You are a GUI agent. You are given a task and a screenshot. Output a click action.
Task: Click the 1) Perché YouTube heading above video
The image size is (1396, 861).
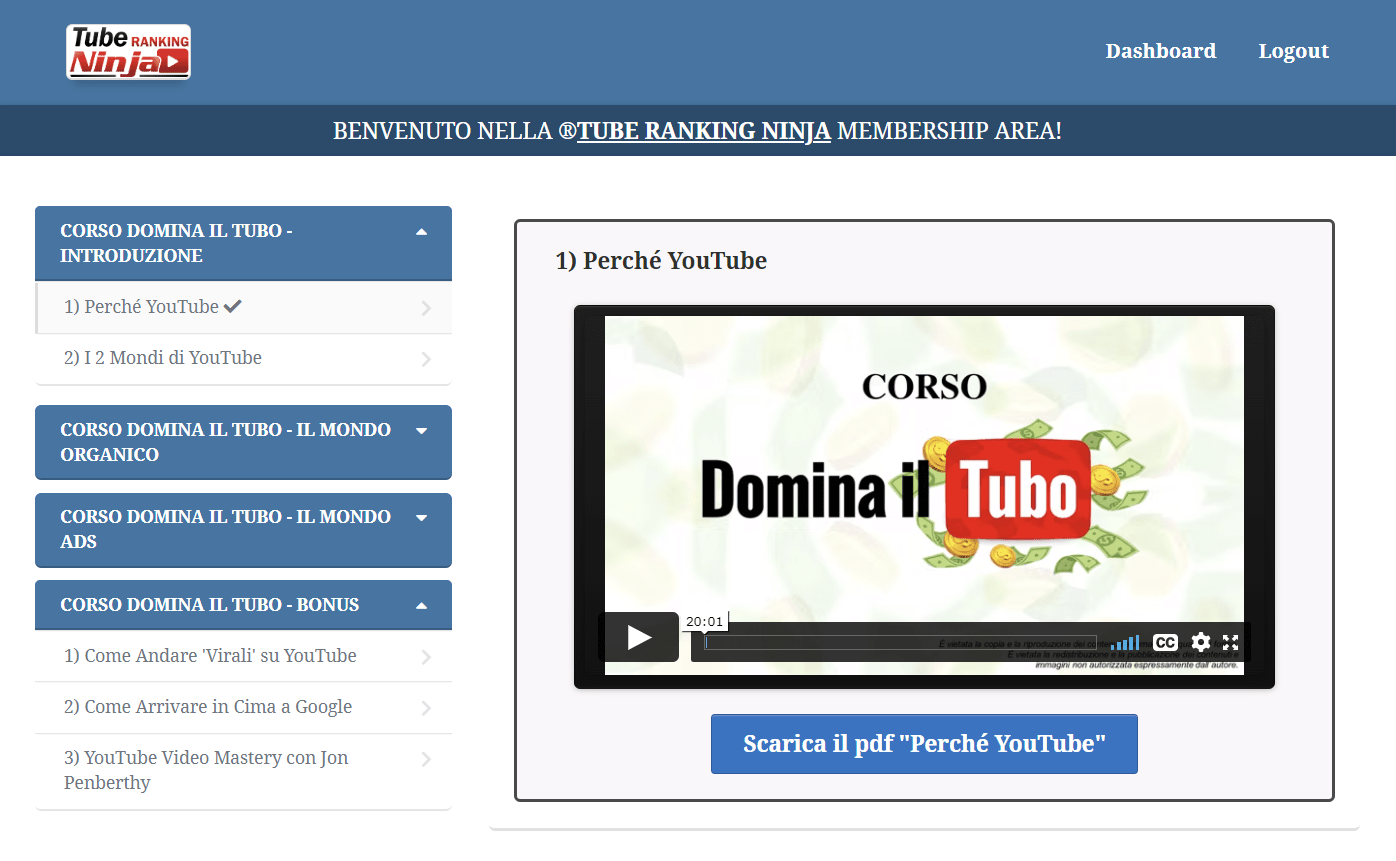661,261
